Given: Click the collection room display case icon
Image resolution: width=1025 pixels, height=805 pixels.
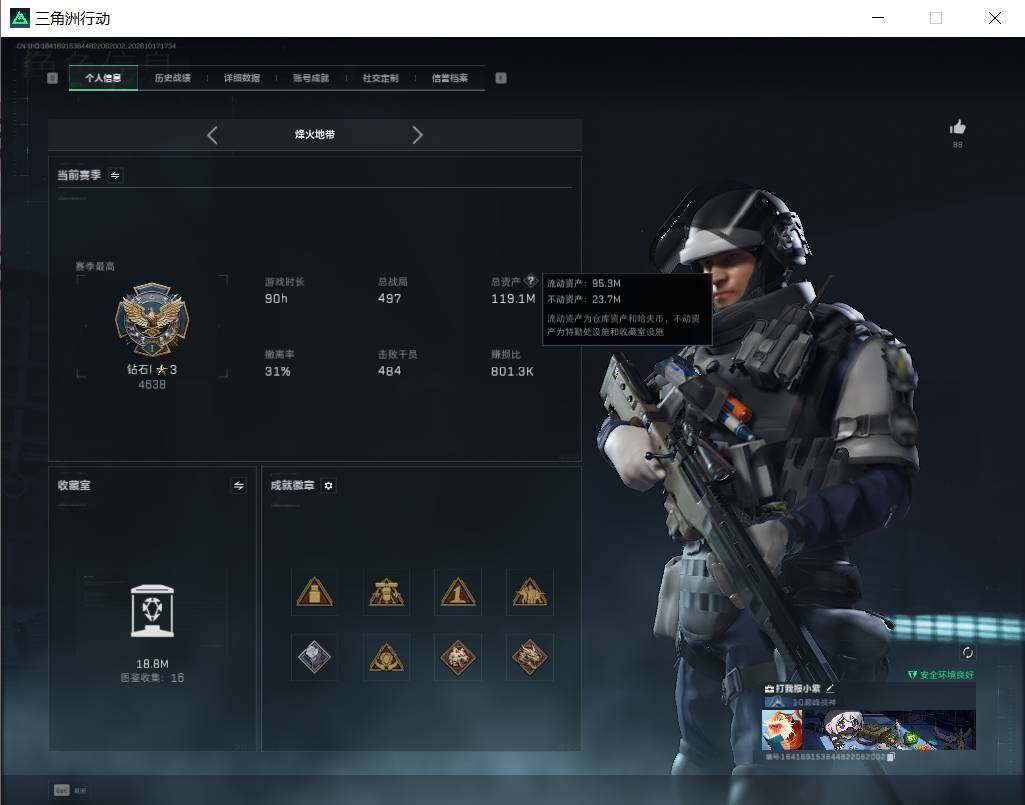Looking at the screenshot, I should point(152,611).
